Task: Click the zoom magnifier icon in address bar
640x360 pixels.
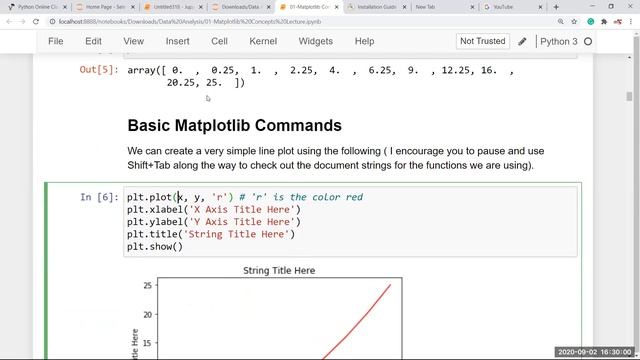Action: click(560, 22)
